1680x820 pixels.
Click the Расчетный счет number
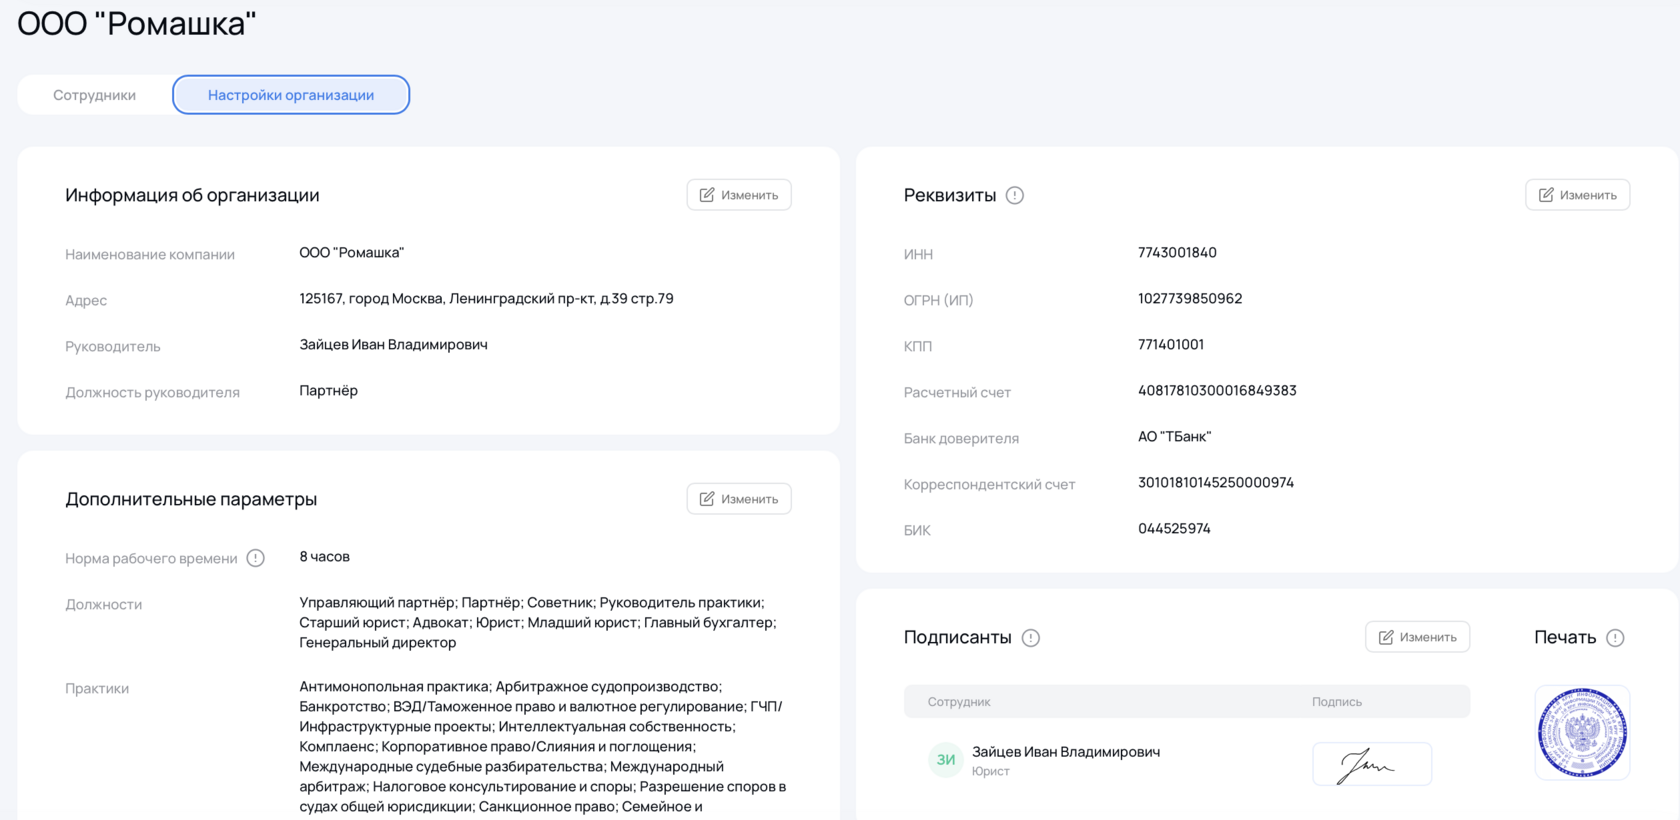[x=1217, y=391]
